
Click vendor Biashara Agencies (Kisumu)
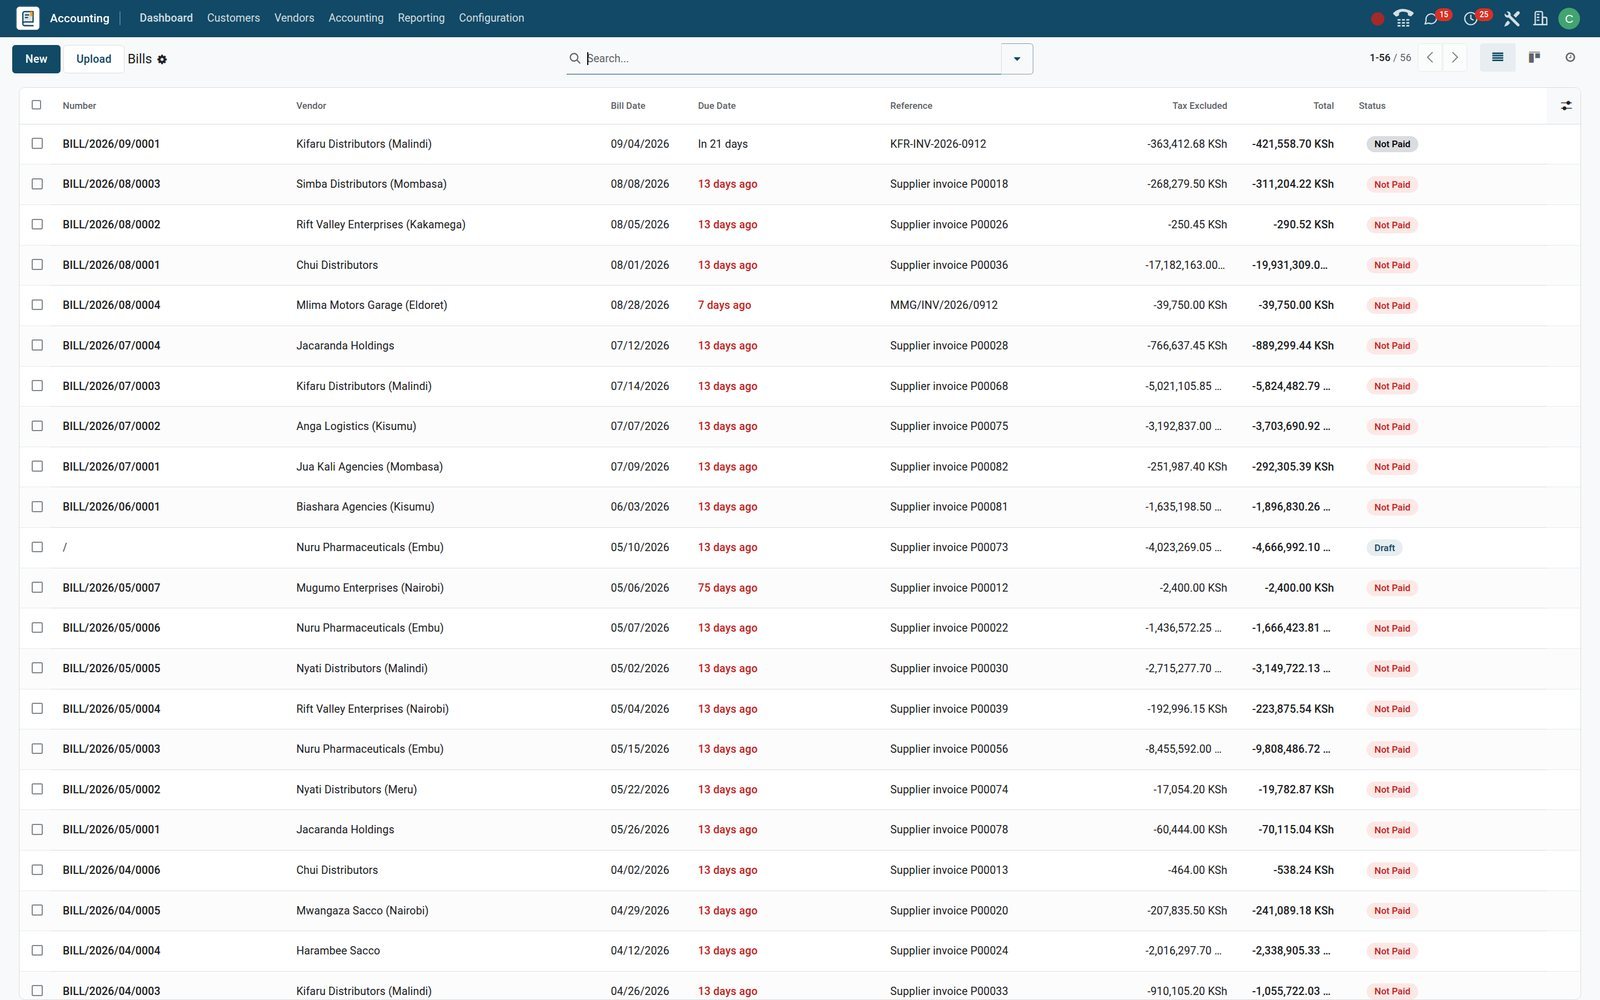[x=365, y=507]
